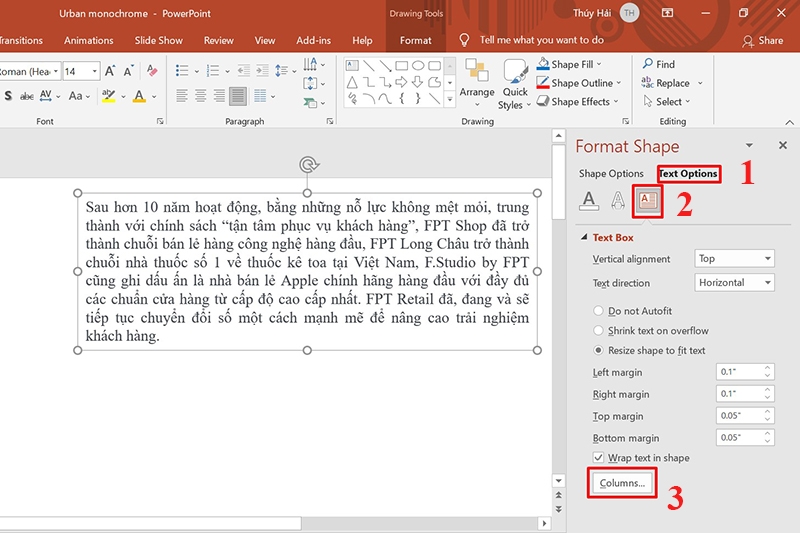The image size is (800, 533).
Task: Pick the Right Arrow shape from gallery
Action: (x=401, y=82)
